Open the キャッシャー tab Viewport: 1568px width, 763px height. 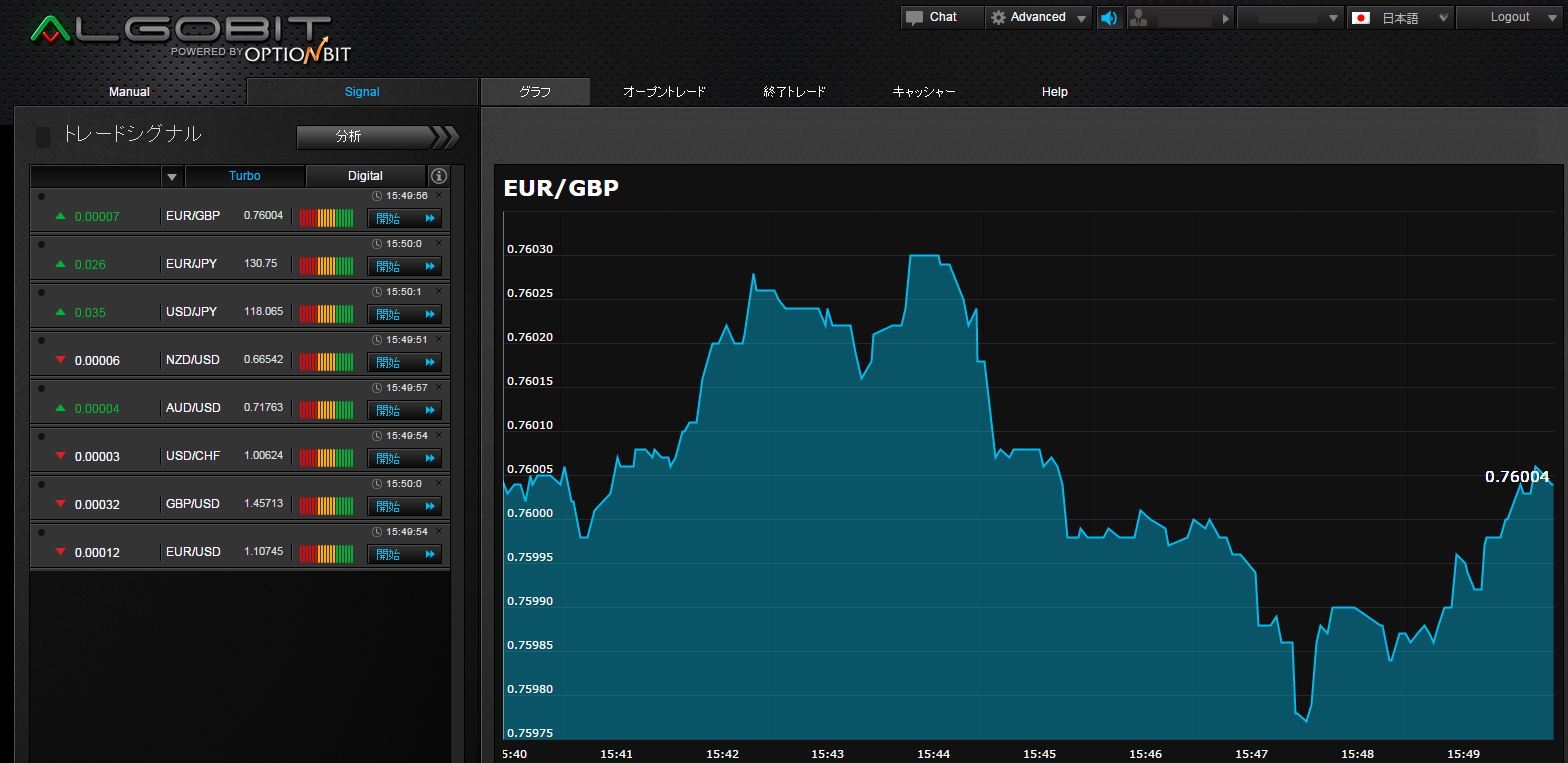924,92
